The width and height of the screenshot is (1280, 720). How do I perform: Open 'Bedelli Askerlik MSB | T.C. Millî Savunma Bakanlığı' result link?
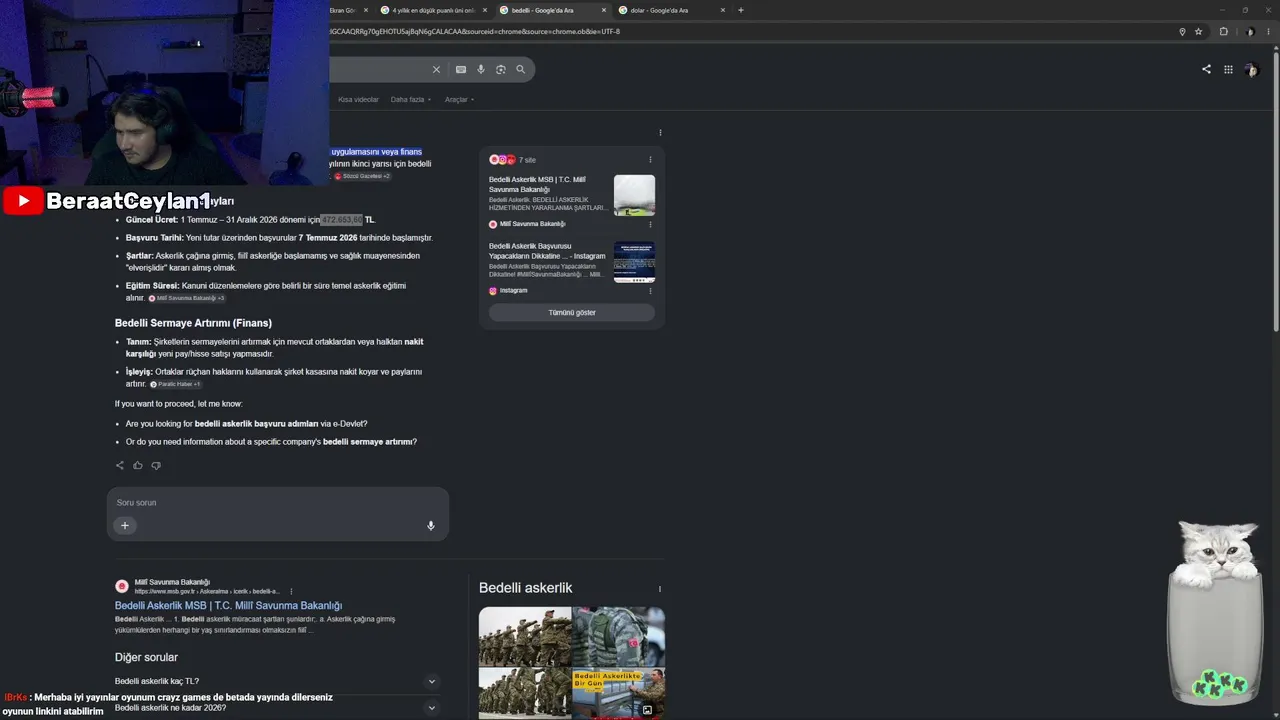(x=228, y=606)
